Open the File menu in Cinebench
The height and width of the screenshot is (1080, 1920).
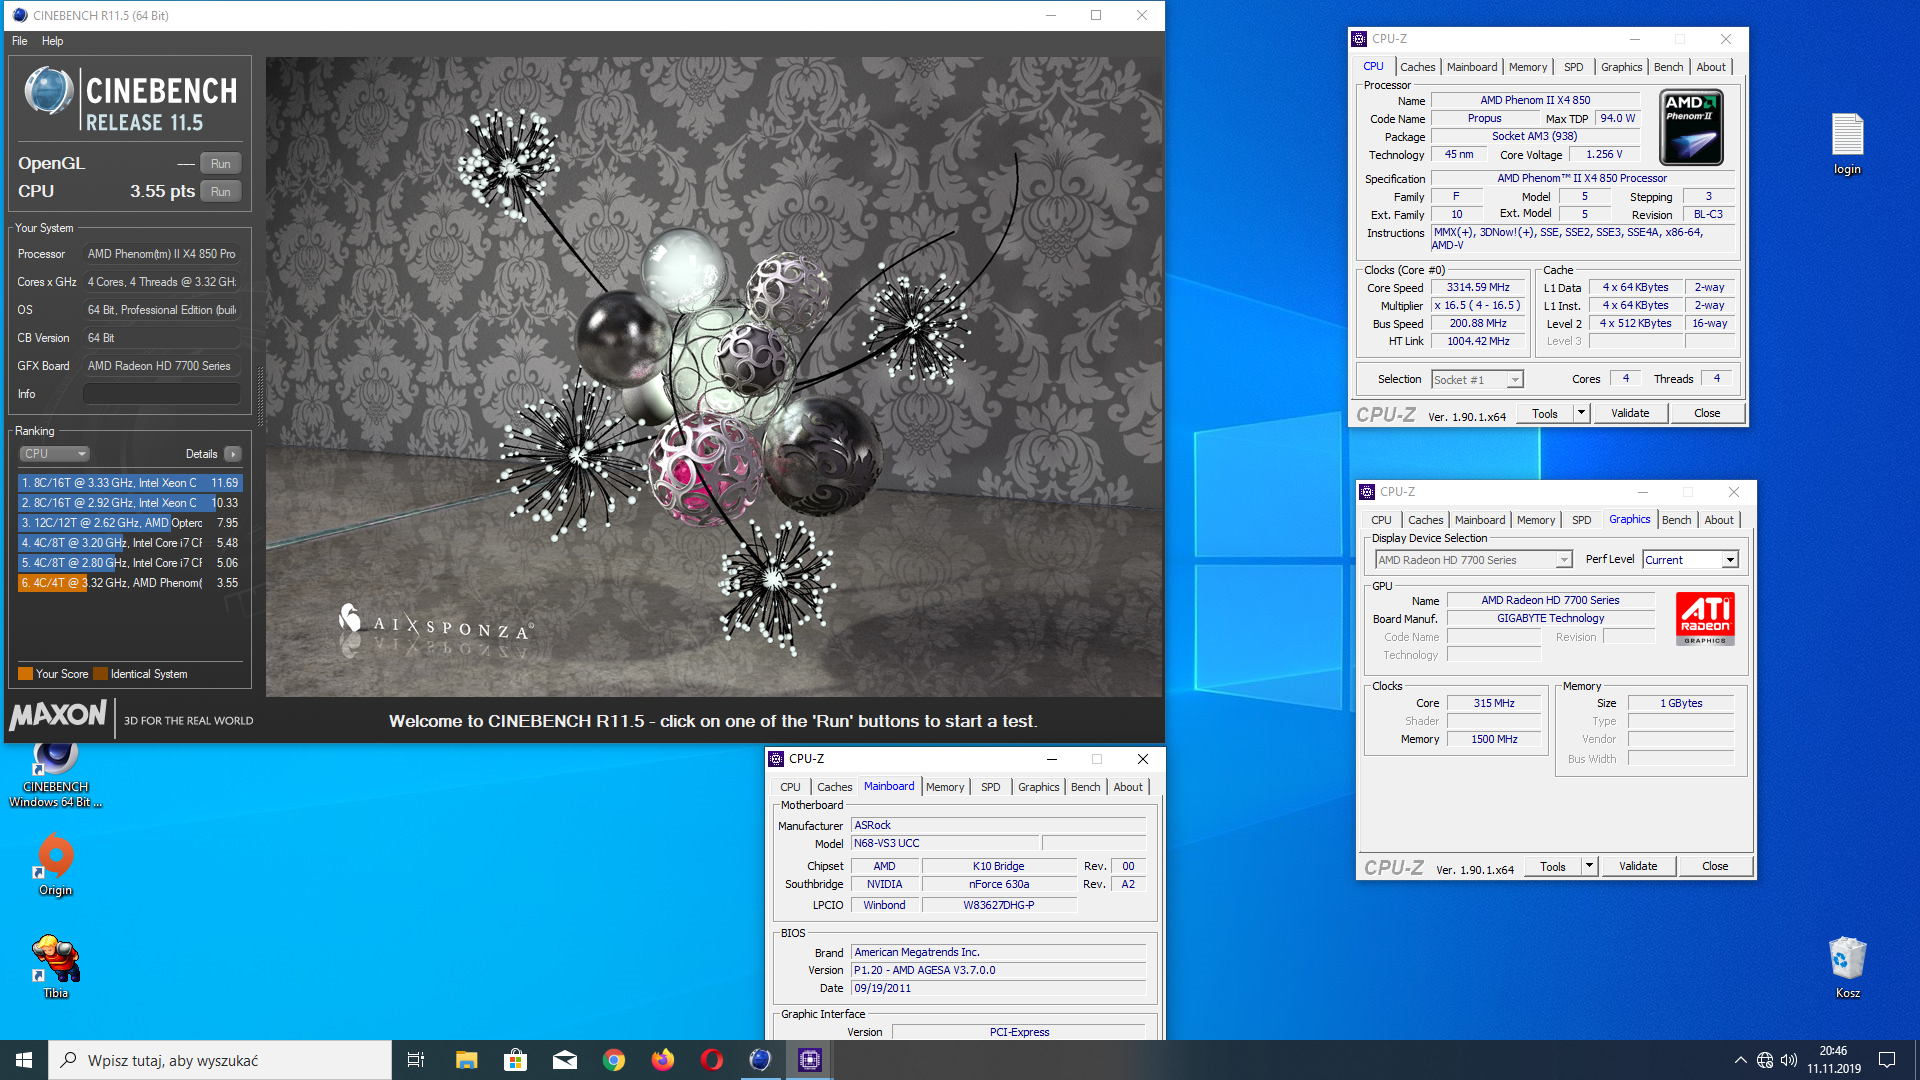[20, 41]
